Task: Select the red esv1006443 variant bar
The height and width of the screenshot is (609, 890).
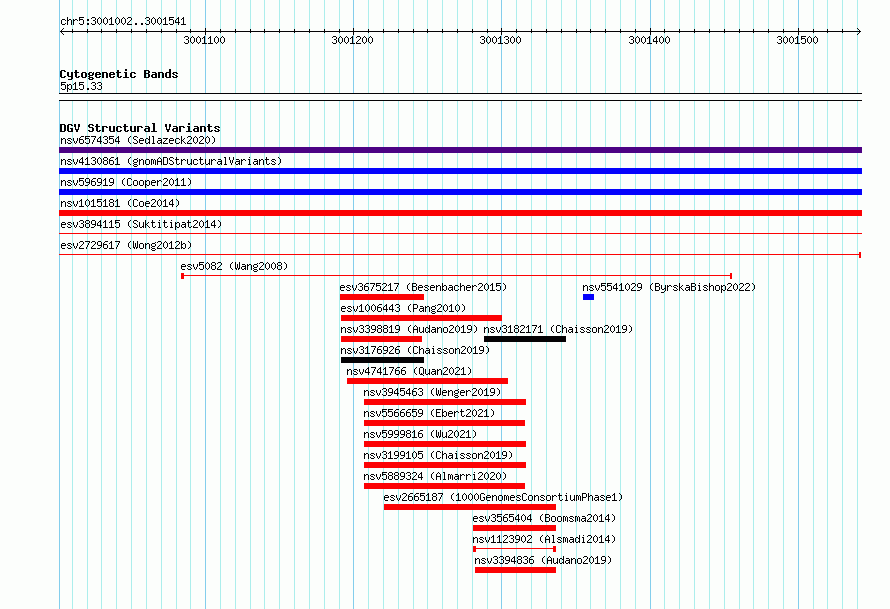Action: click(x=421, y=318)
